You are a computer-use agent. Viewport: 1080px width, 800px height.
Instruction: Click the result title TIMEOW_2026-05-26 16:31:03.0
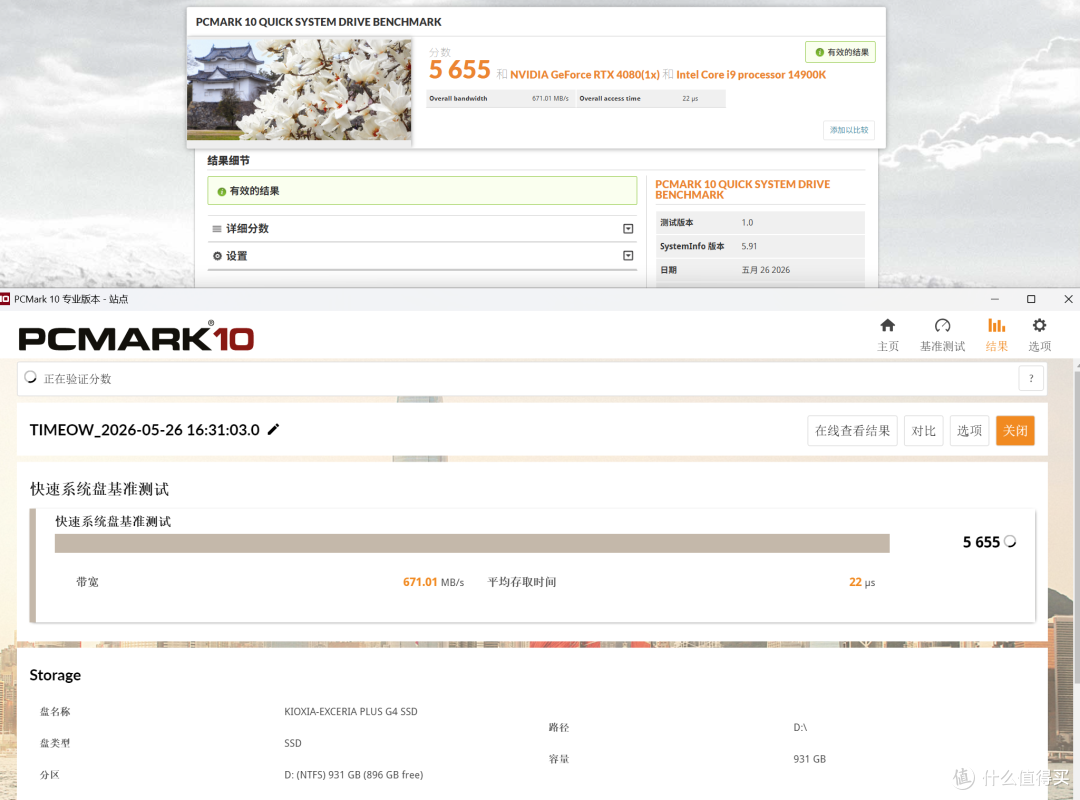(145, 430)
